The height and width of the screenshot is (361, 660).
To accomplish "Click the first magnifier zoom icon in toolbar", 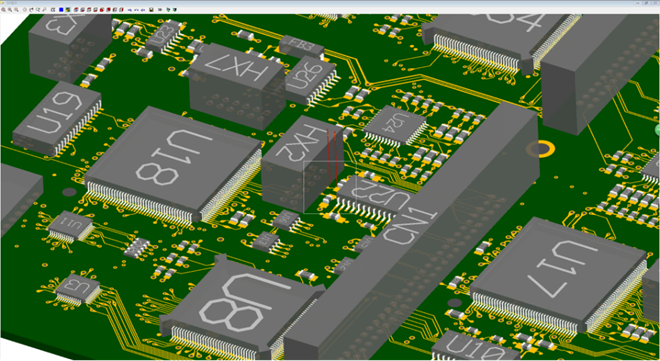I will pyautogui.click(x=3, y=9).
